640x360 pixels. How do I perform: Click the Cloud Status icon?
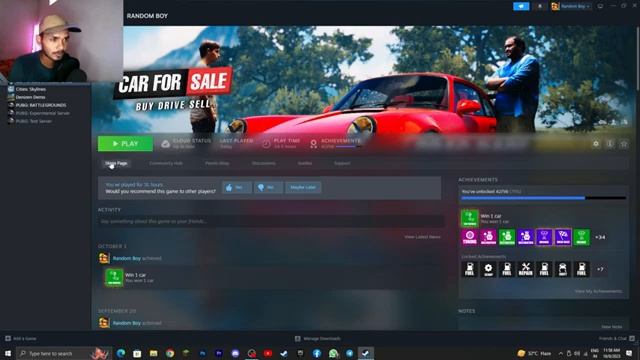165,144
